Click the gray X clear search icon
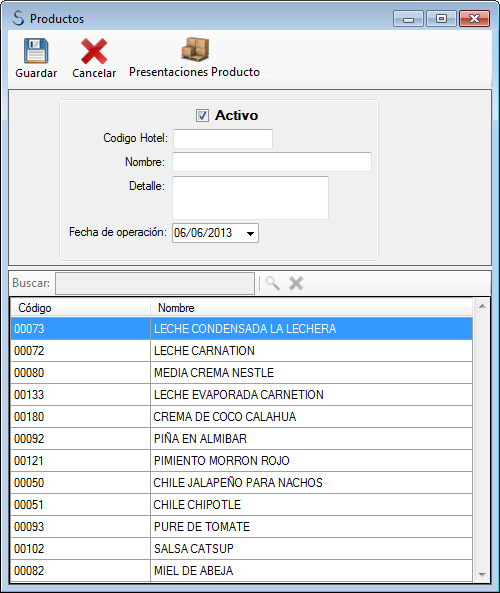500x593 pixels. (296, 283)
